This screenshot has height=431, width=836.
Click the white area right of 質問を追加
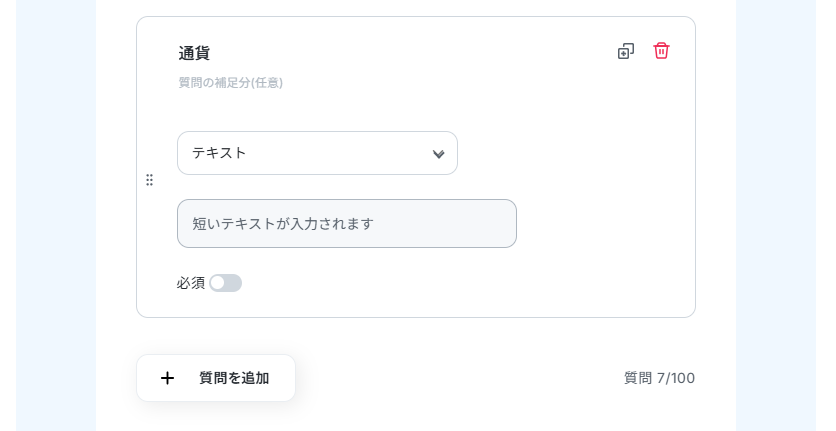tap(450, 380)
